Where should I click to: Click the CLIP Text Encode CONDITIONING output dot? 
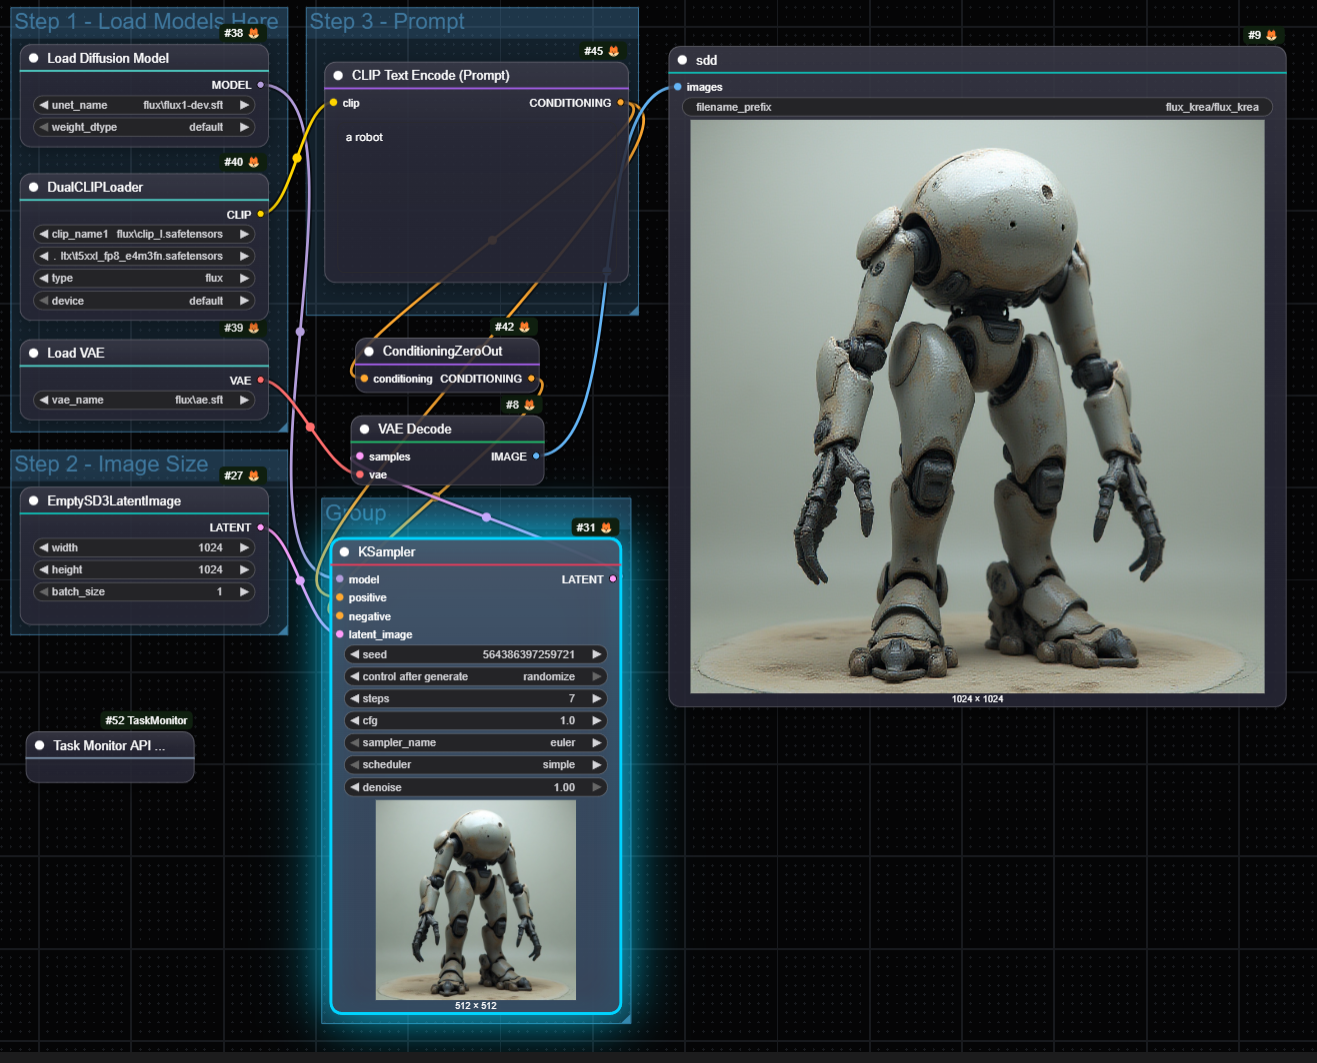621,103
